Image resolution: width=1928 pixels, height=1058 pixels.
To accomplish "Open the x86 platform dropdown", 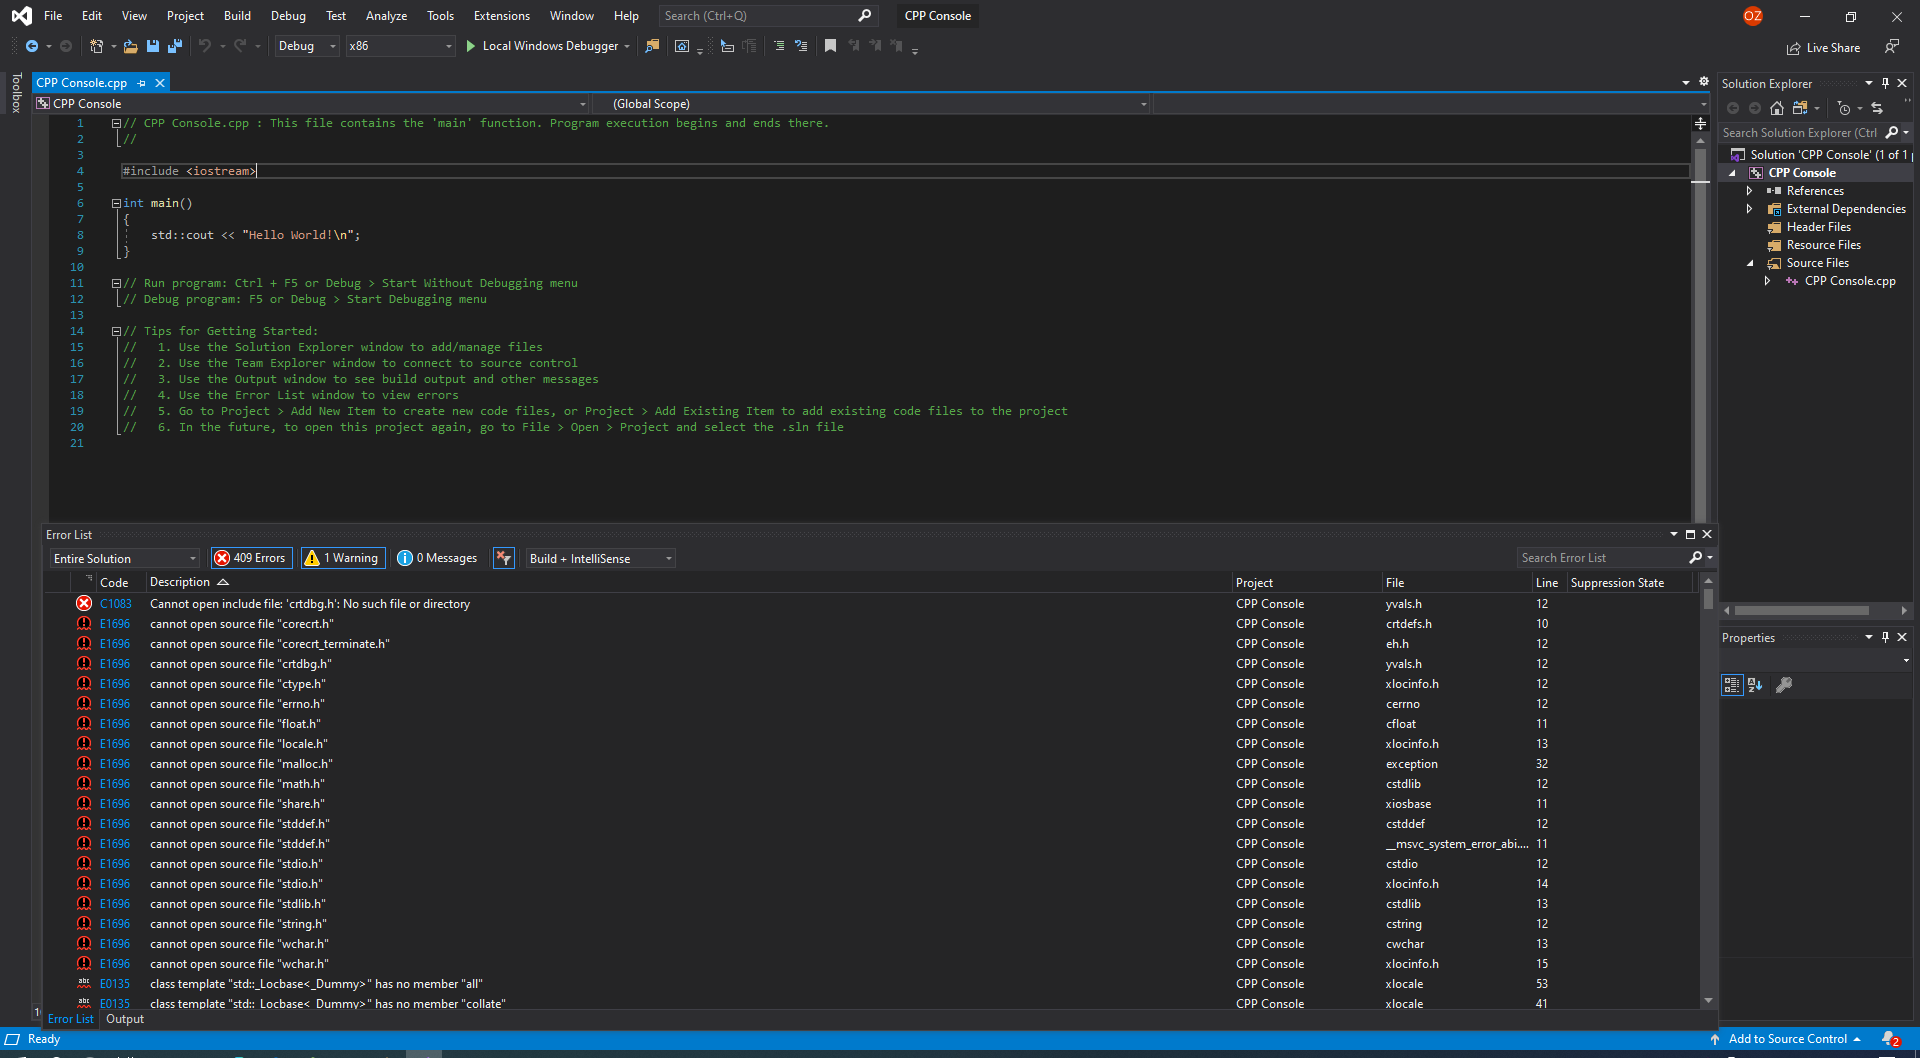I will [x=400, y=46].
